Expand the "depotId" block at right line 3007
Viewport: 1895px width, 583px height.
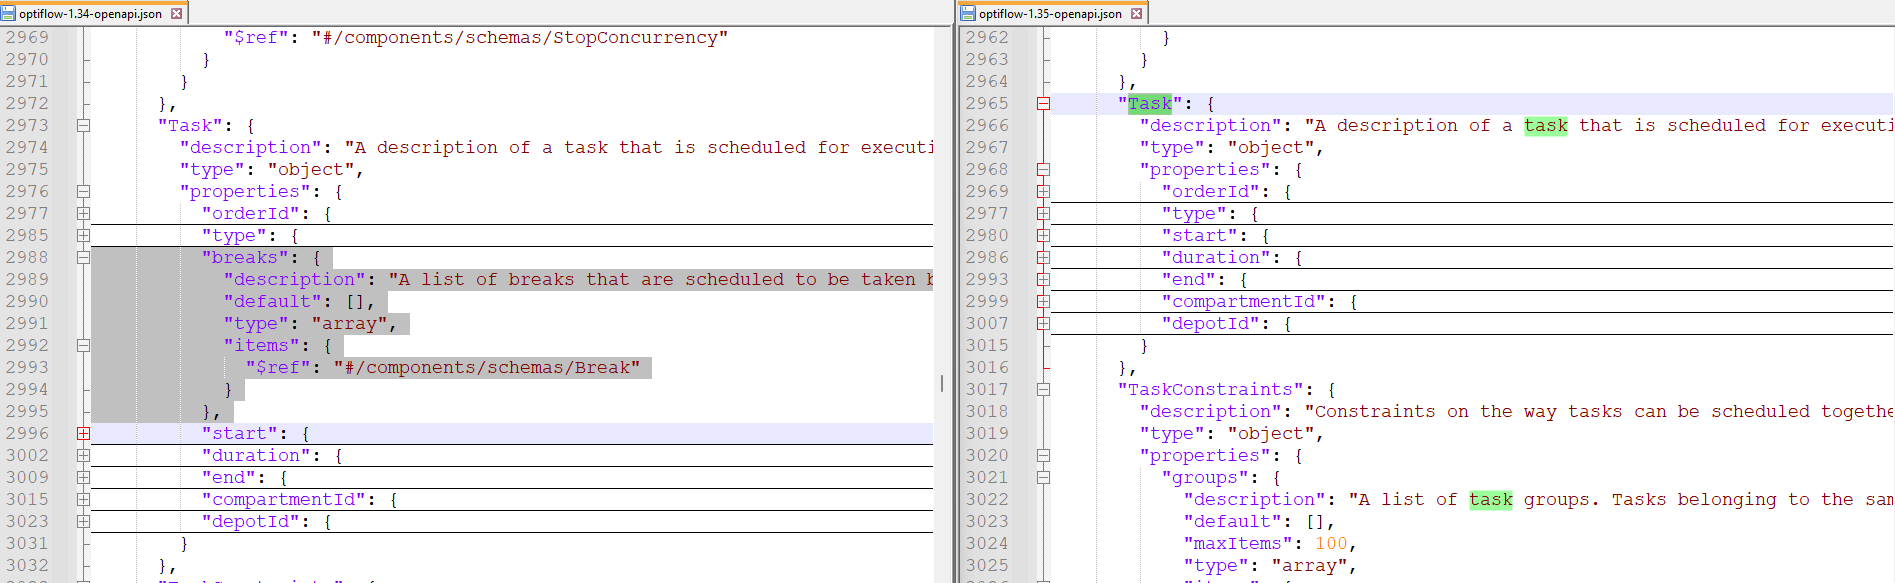click(1043, 324)
